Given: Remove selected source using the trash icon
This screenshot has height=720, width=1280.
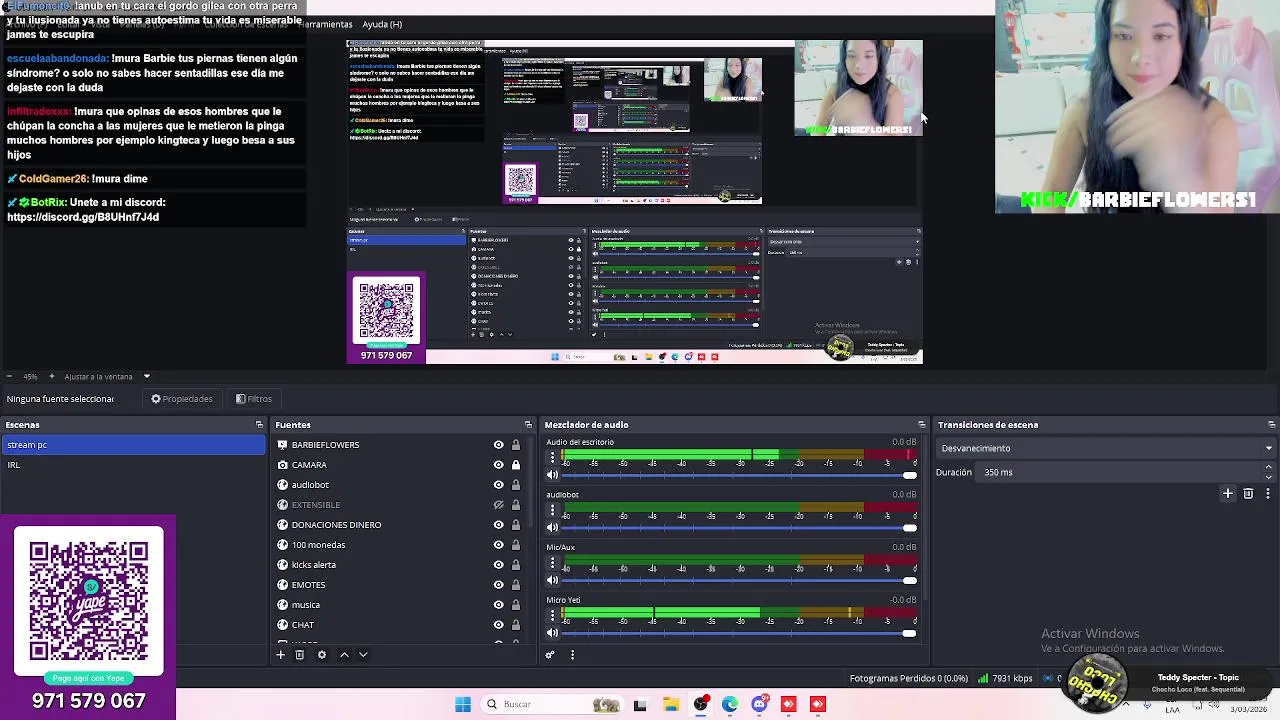Looking at the screenshot, I should coord(299,655).
